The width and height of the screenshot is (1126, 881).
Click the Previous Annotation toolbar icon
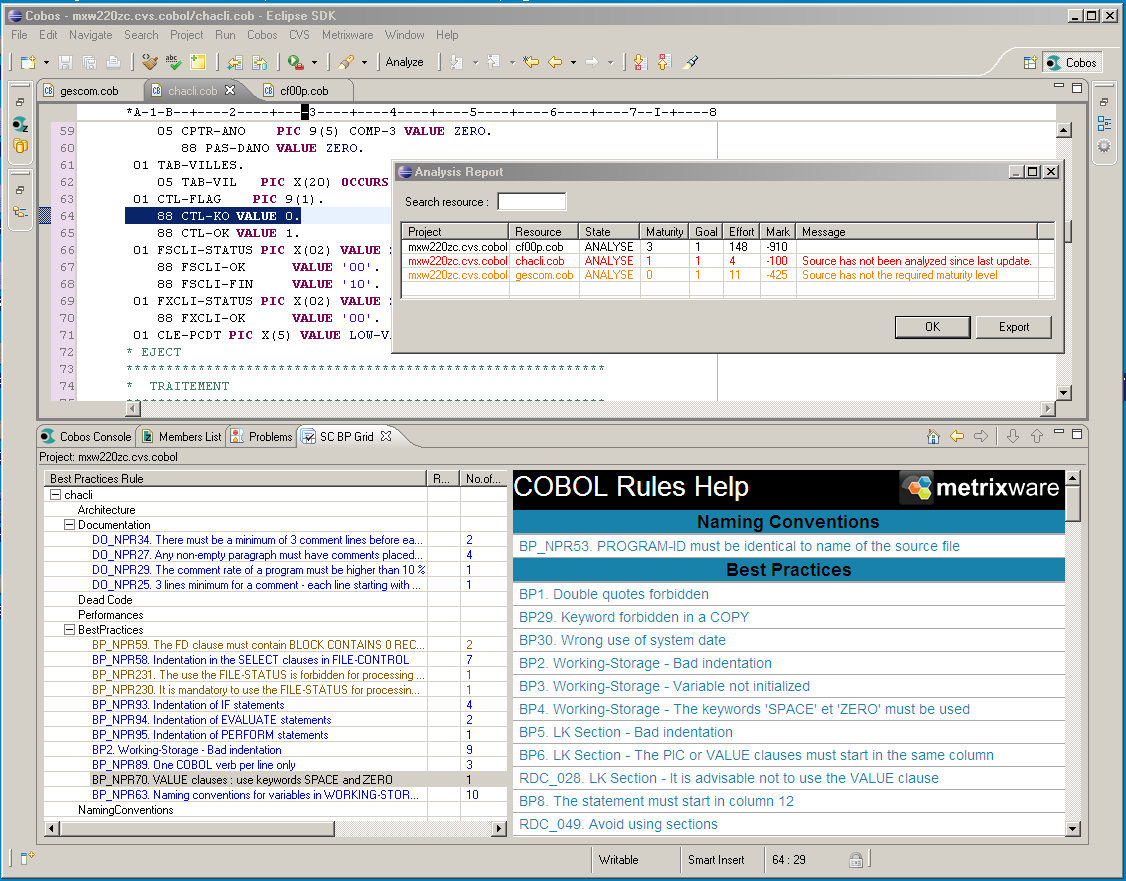(x=664, y=62)
